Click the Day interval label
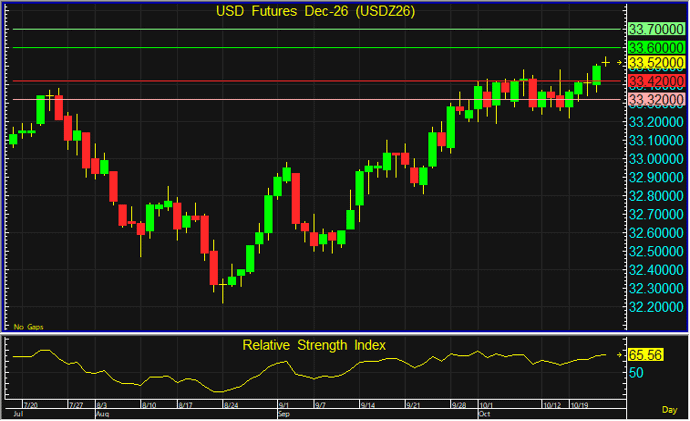Screen dimensions: 690x421 669,410
